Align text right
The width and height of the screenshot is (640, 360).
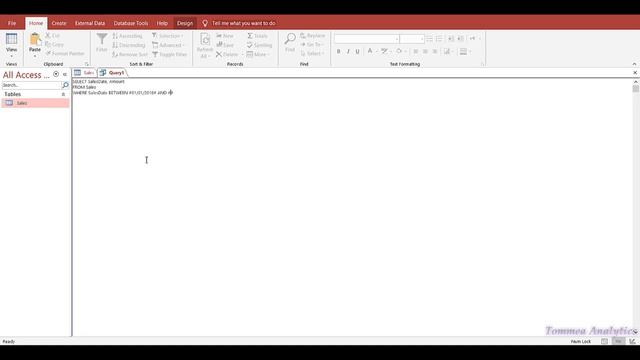click(435, 51)
